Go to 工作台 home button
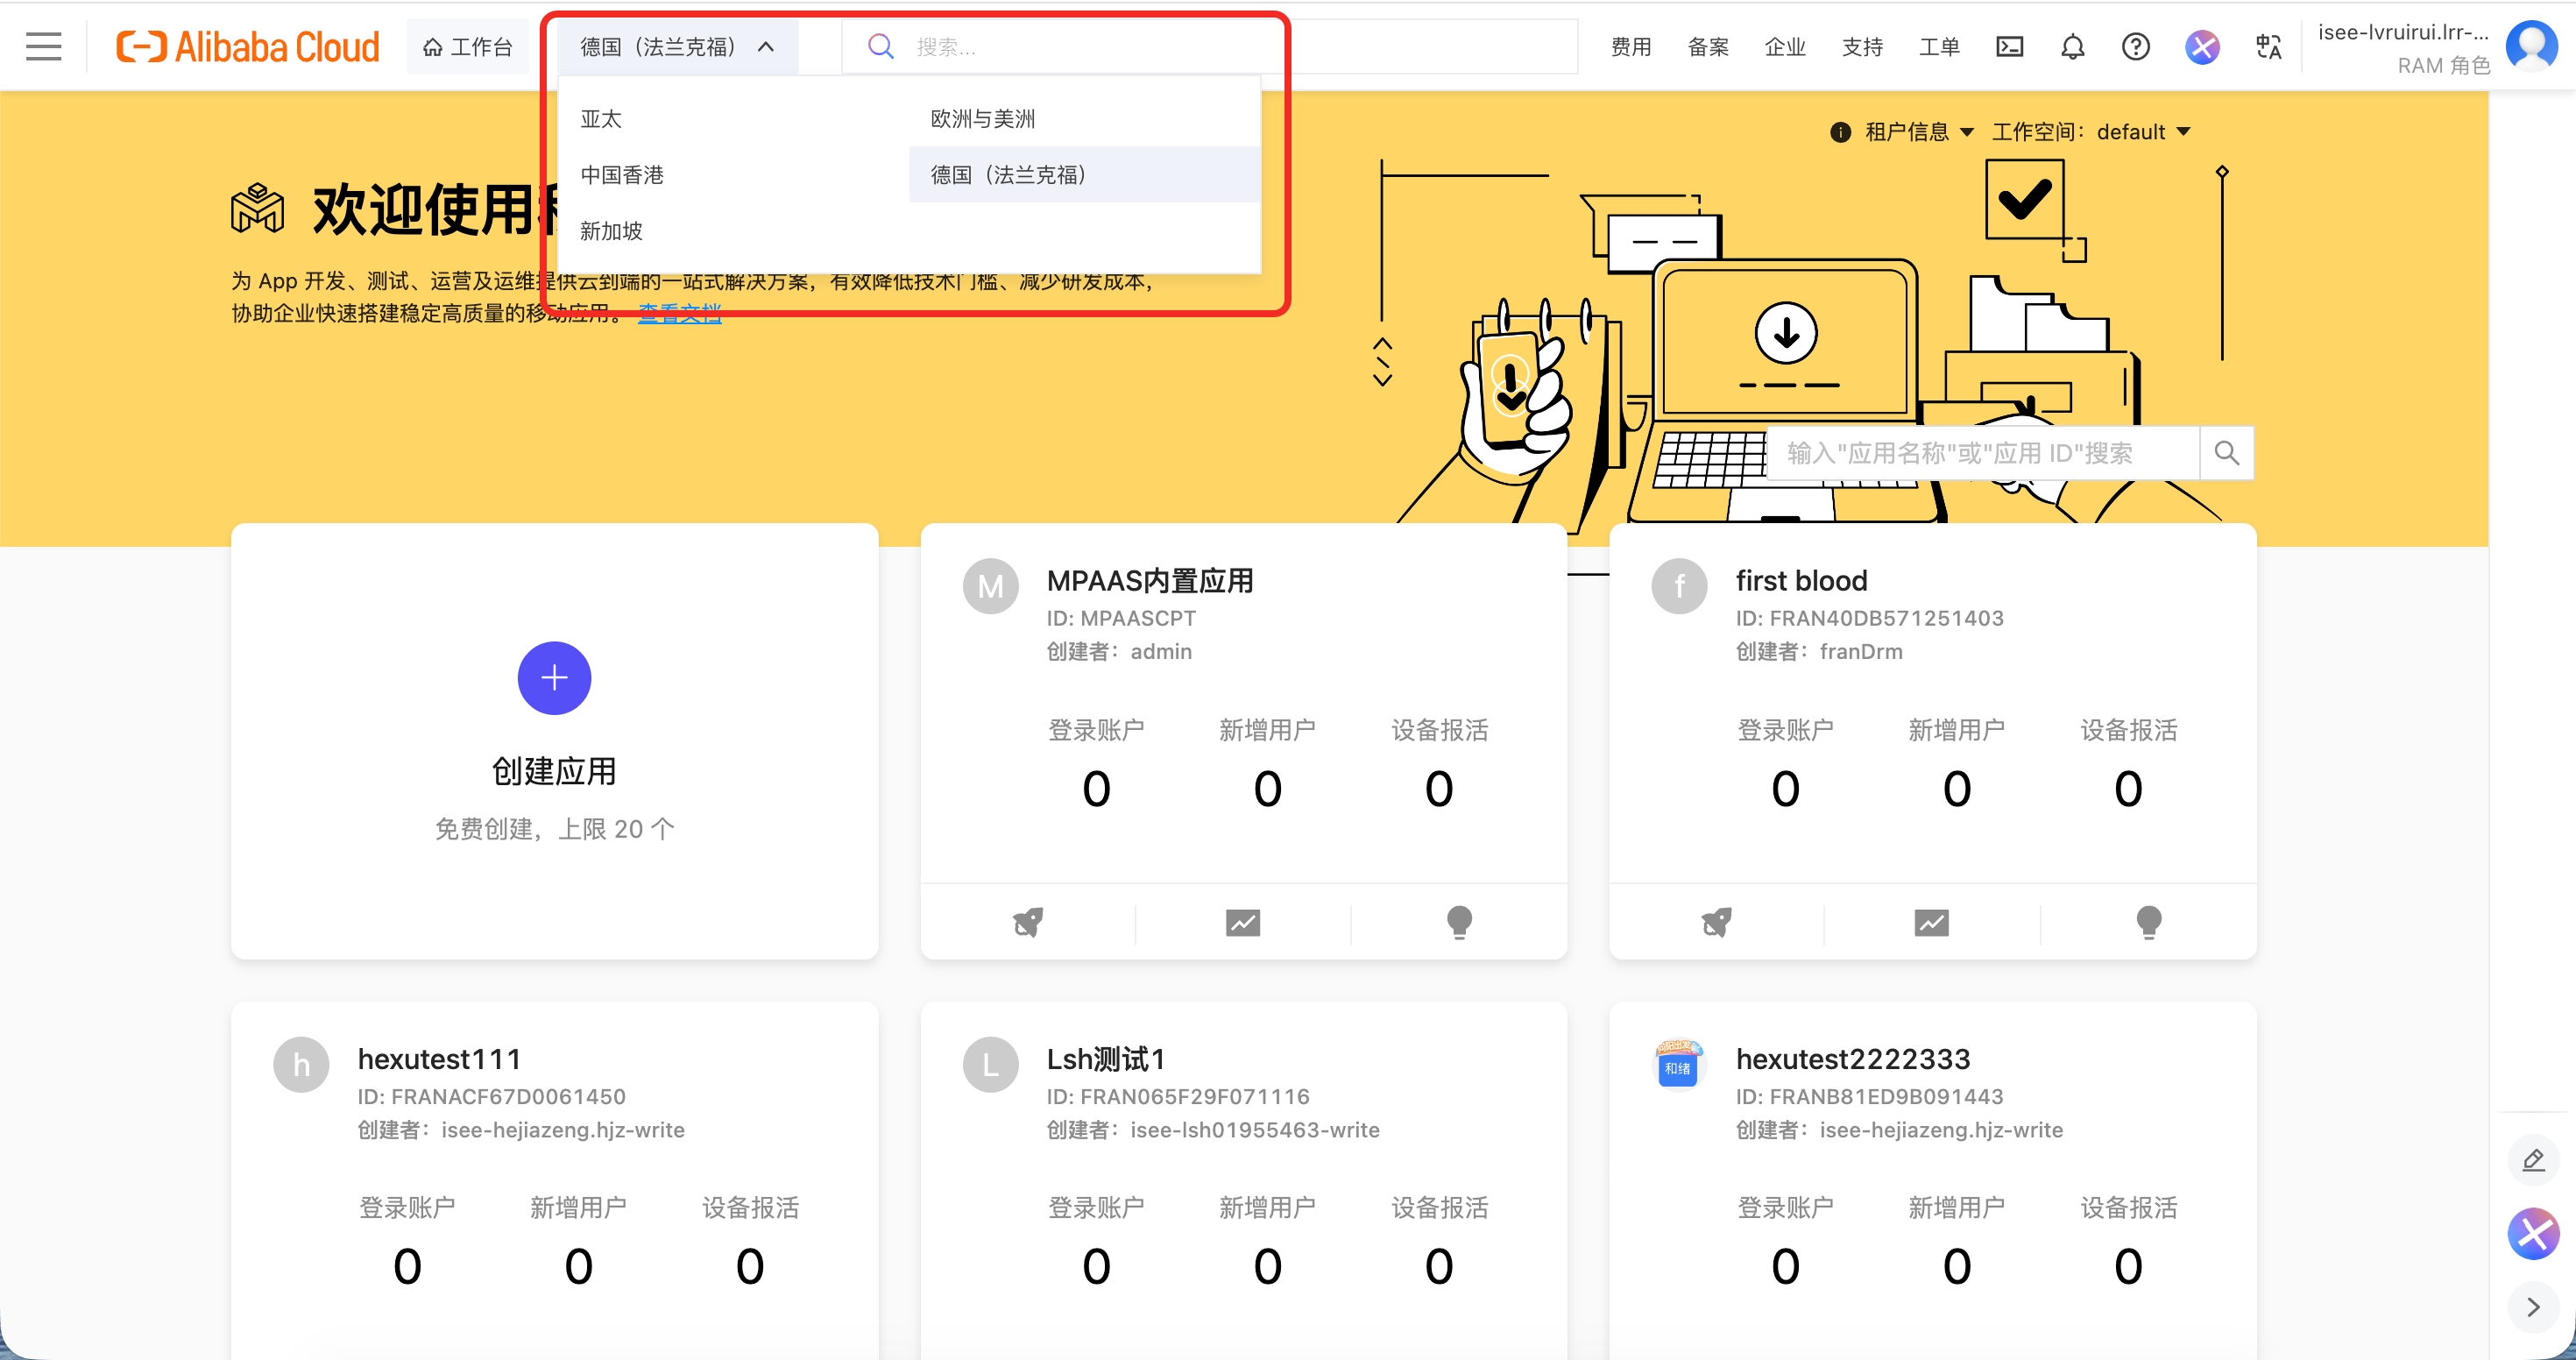This screenshot has height=1360, width=2576. (x=467, y=46)
